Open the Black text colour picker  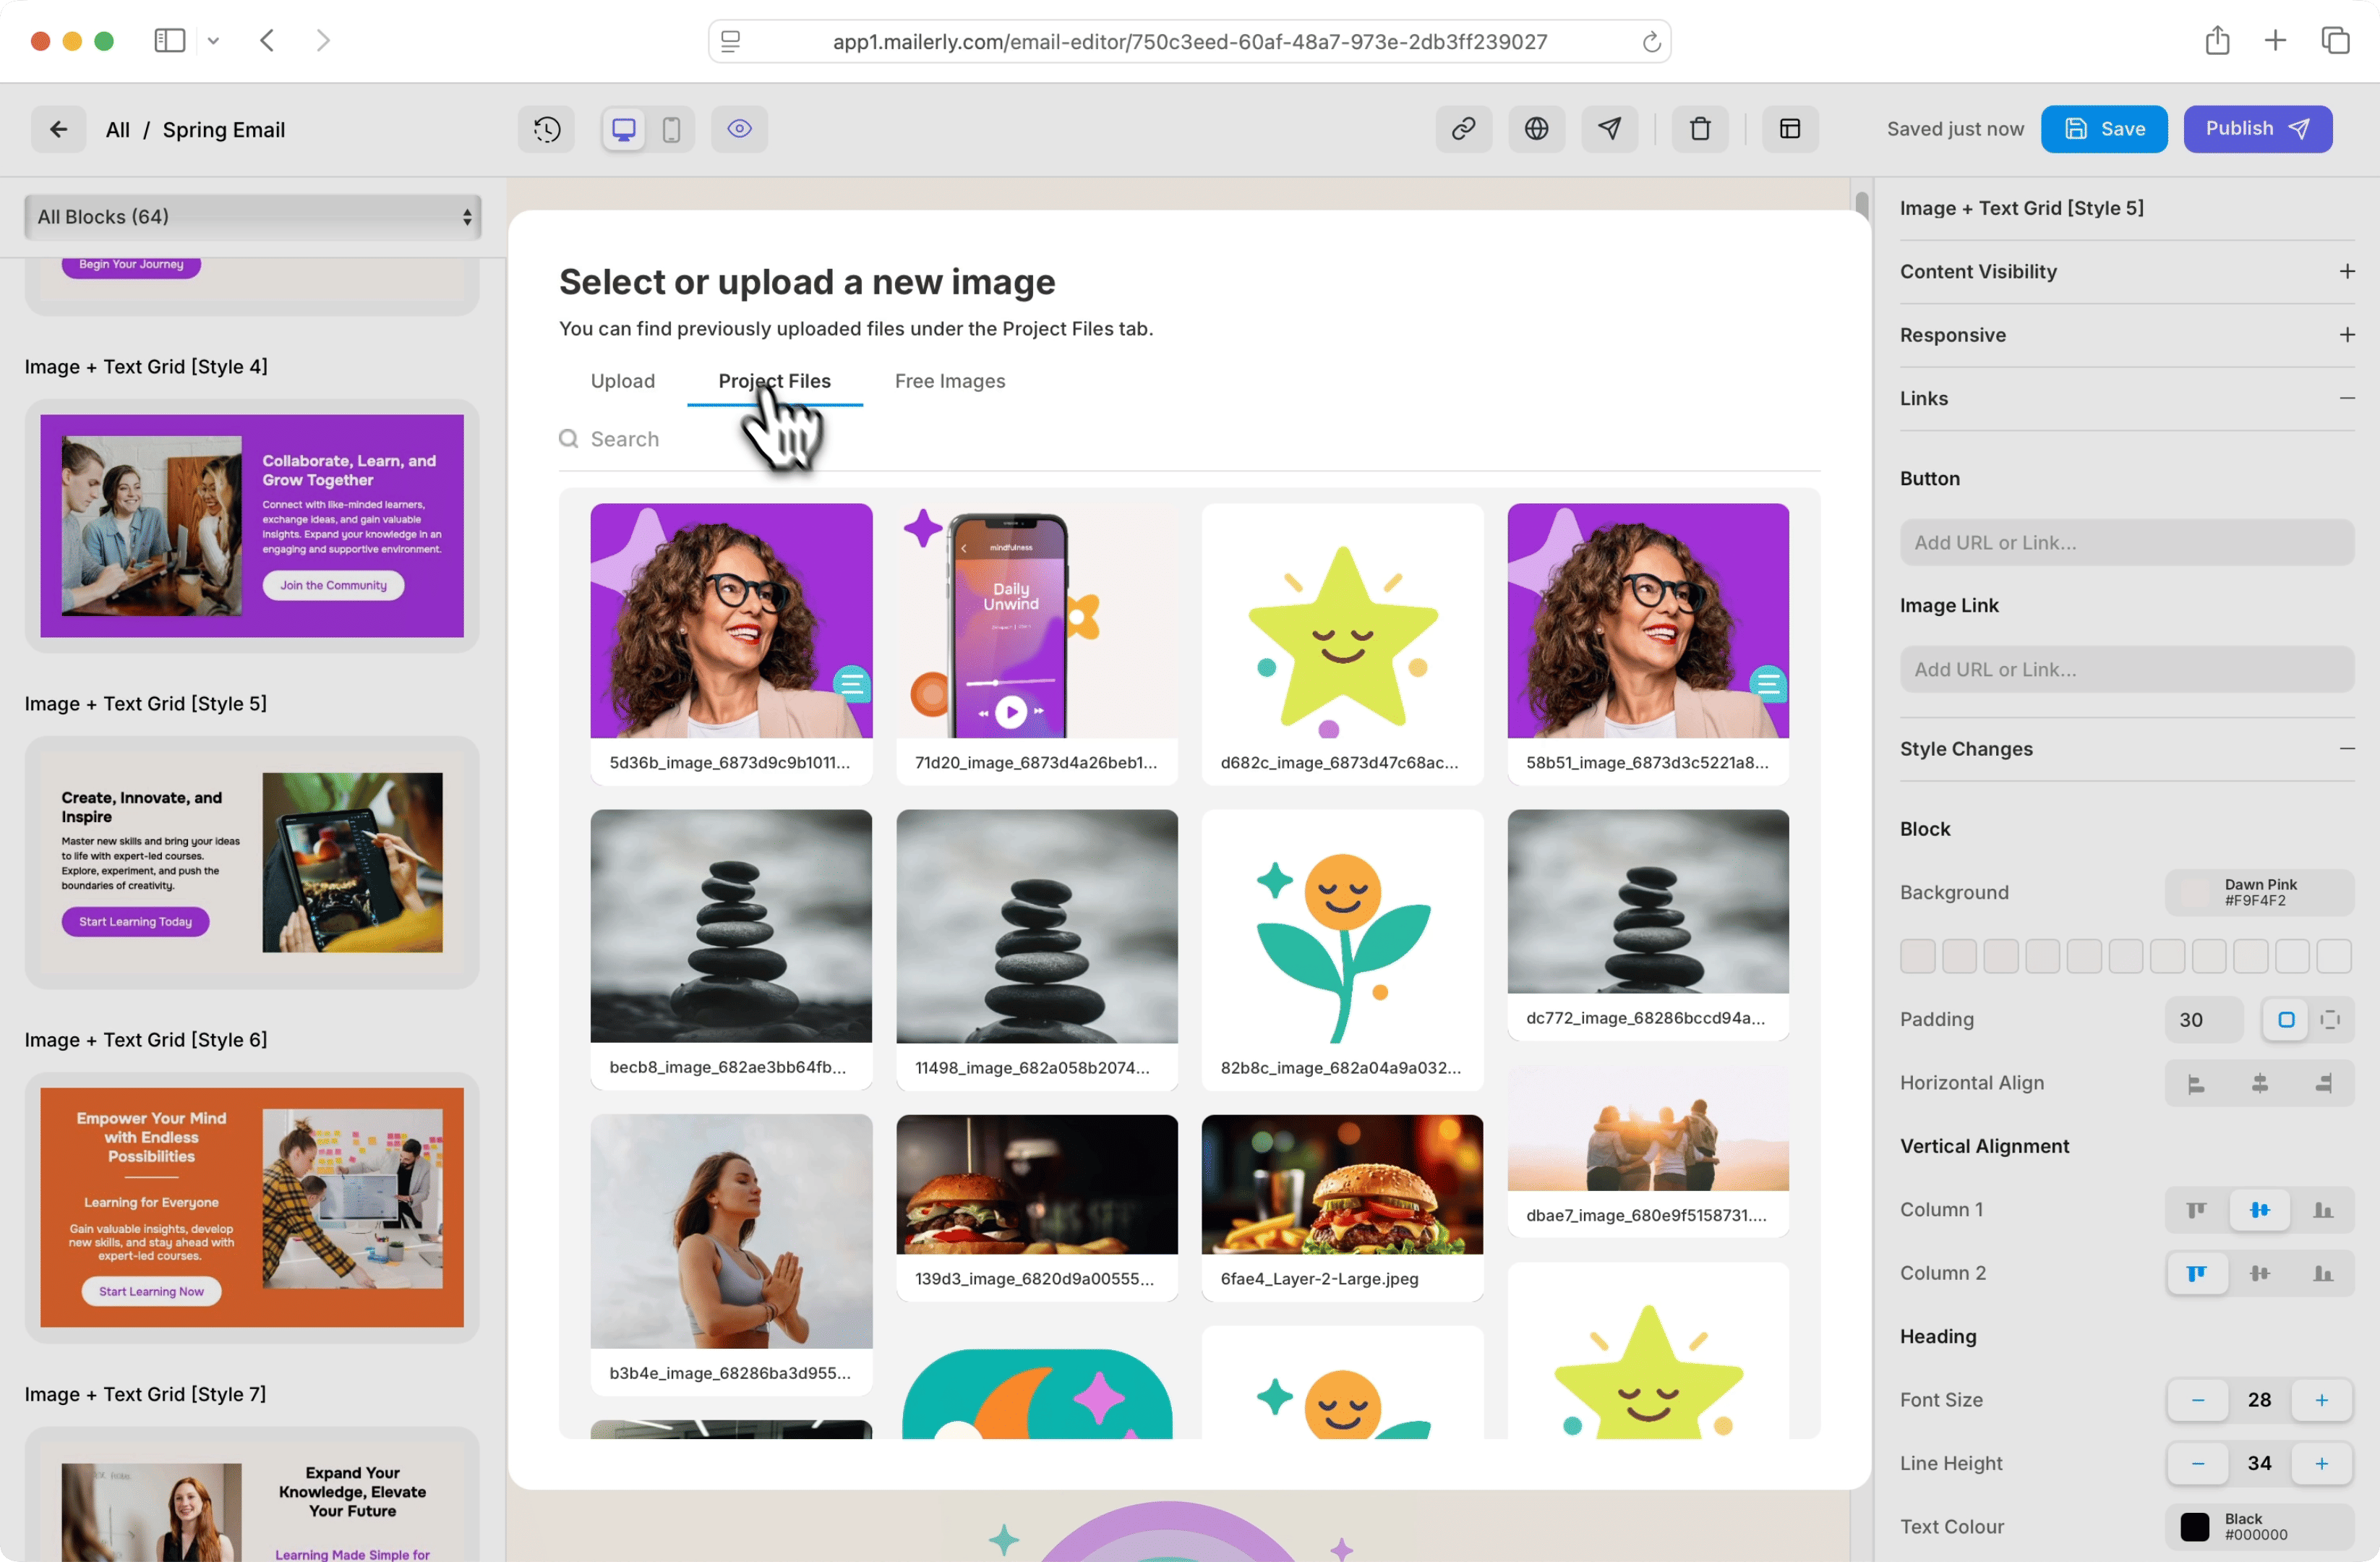2259,1526
